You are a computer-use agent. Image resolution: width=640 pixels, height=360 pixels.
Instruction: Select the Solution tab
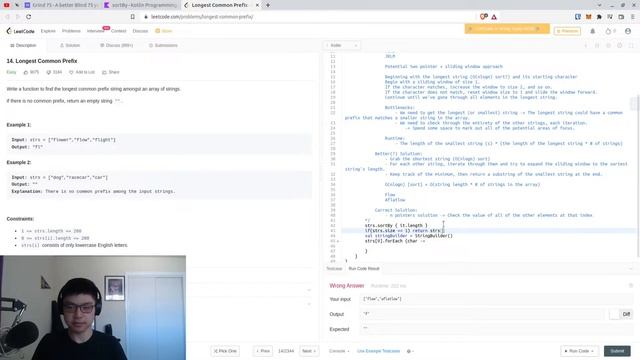pyautogui.click(x=70, y=45)
